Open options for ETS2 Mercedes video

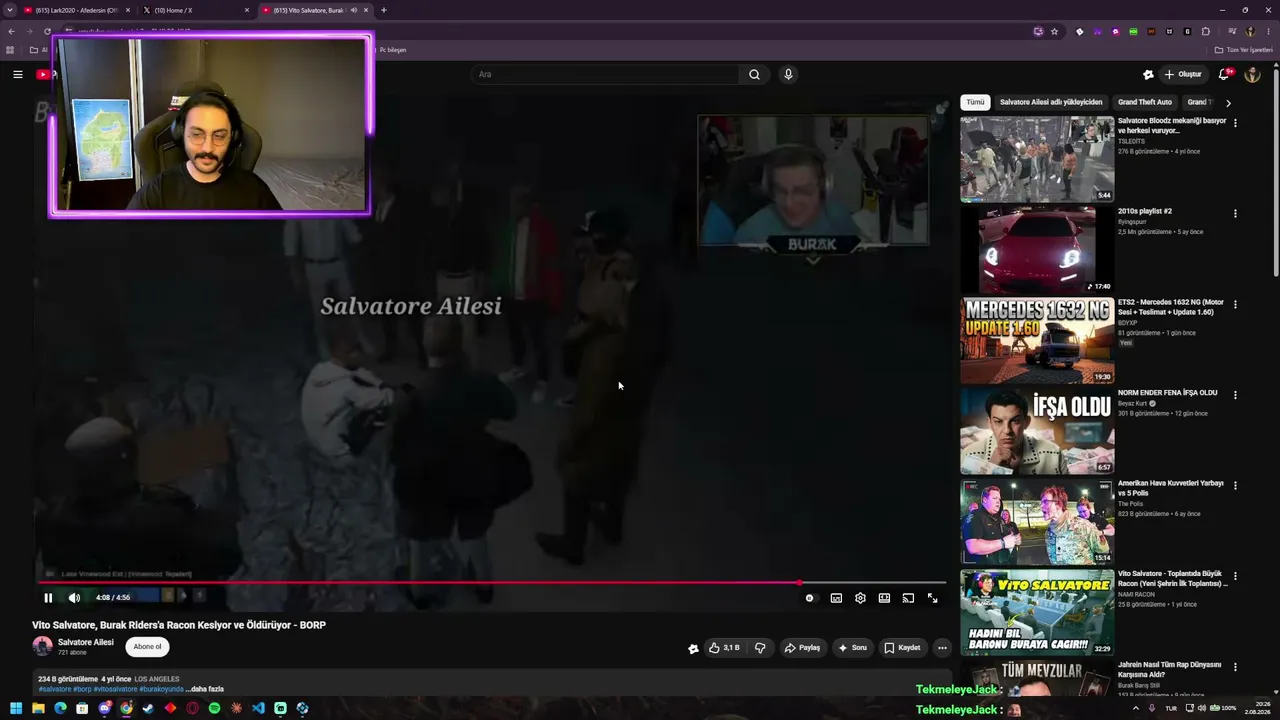pos(1235,304)
